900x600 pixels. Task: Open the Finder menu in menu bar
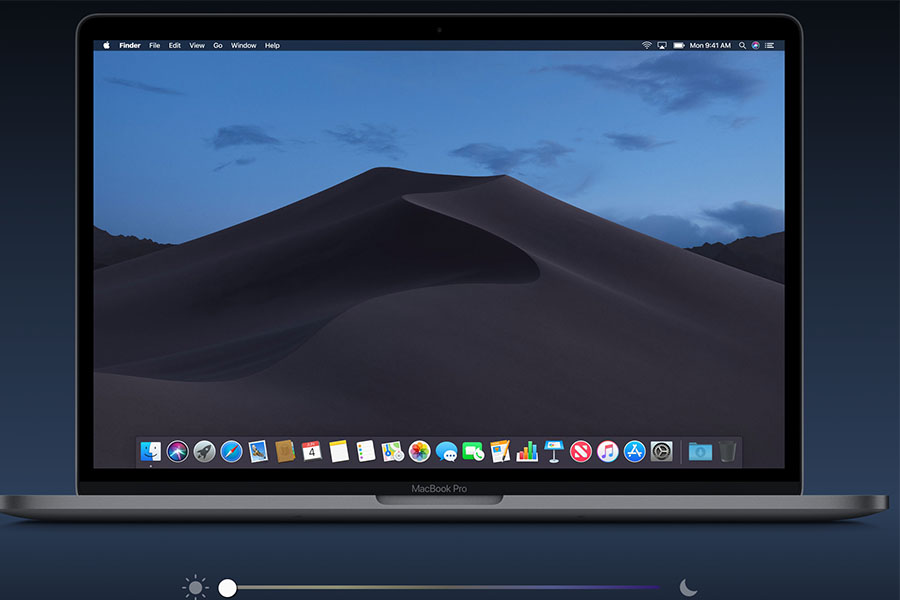(x=130, y=45)
